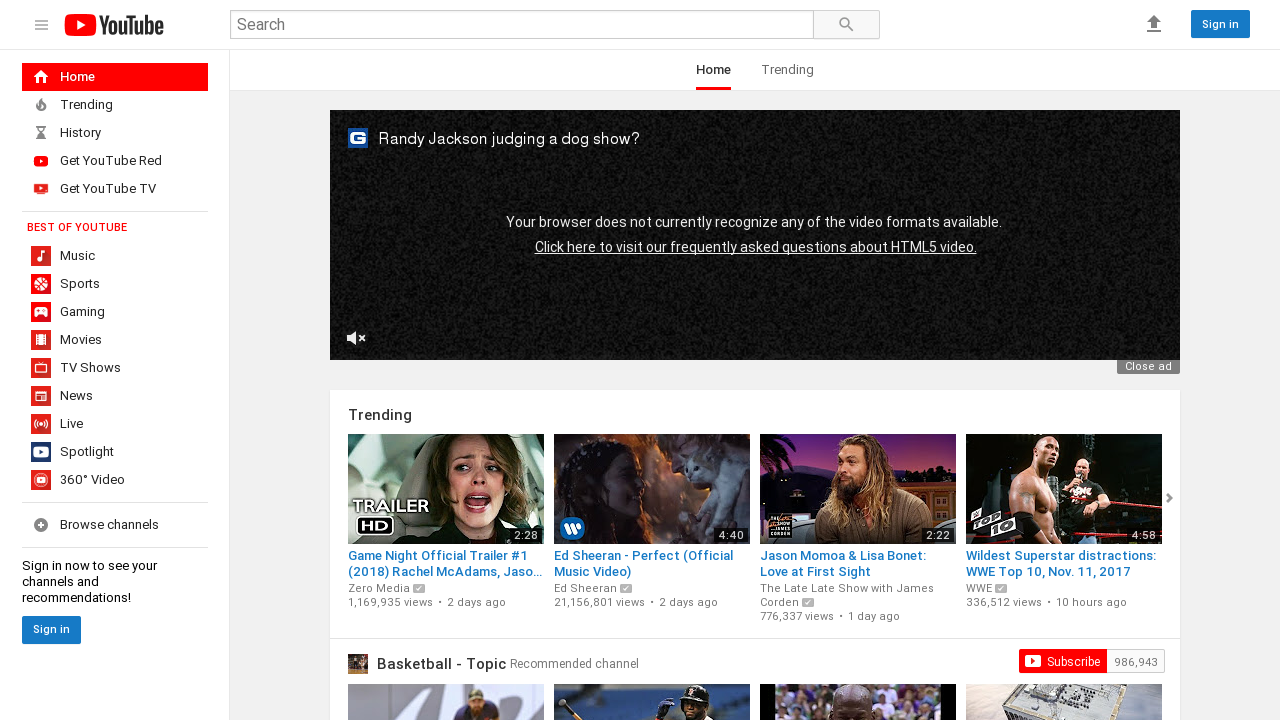Open the WWE Top 10 thumbnail
Screen dimensions: 1280x720
pyautogui.click(x=1064, y=489)
